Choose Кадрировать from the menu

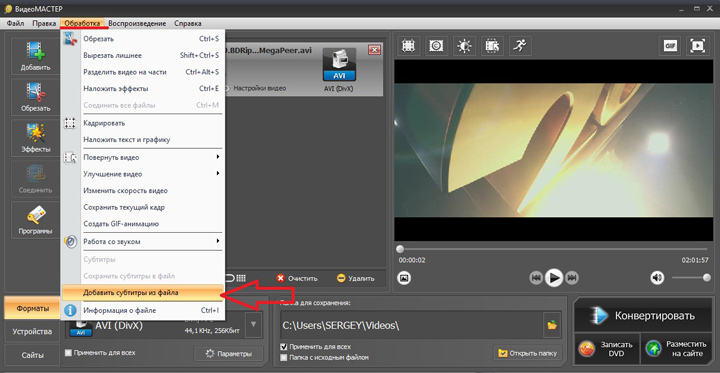coord(142,123)
